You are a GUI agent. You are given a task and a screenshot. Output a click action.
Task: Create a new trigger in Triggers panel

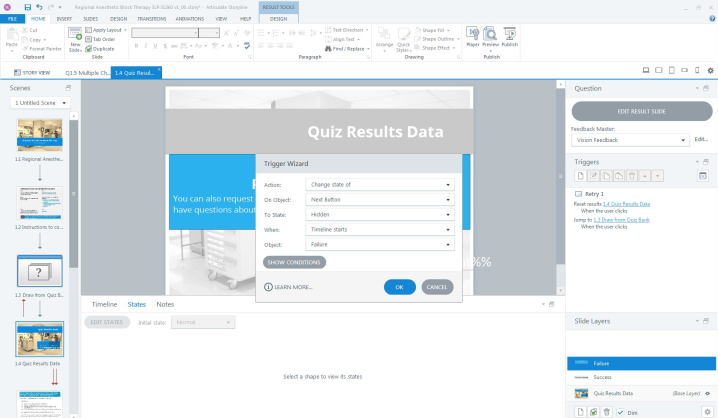581,176
